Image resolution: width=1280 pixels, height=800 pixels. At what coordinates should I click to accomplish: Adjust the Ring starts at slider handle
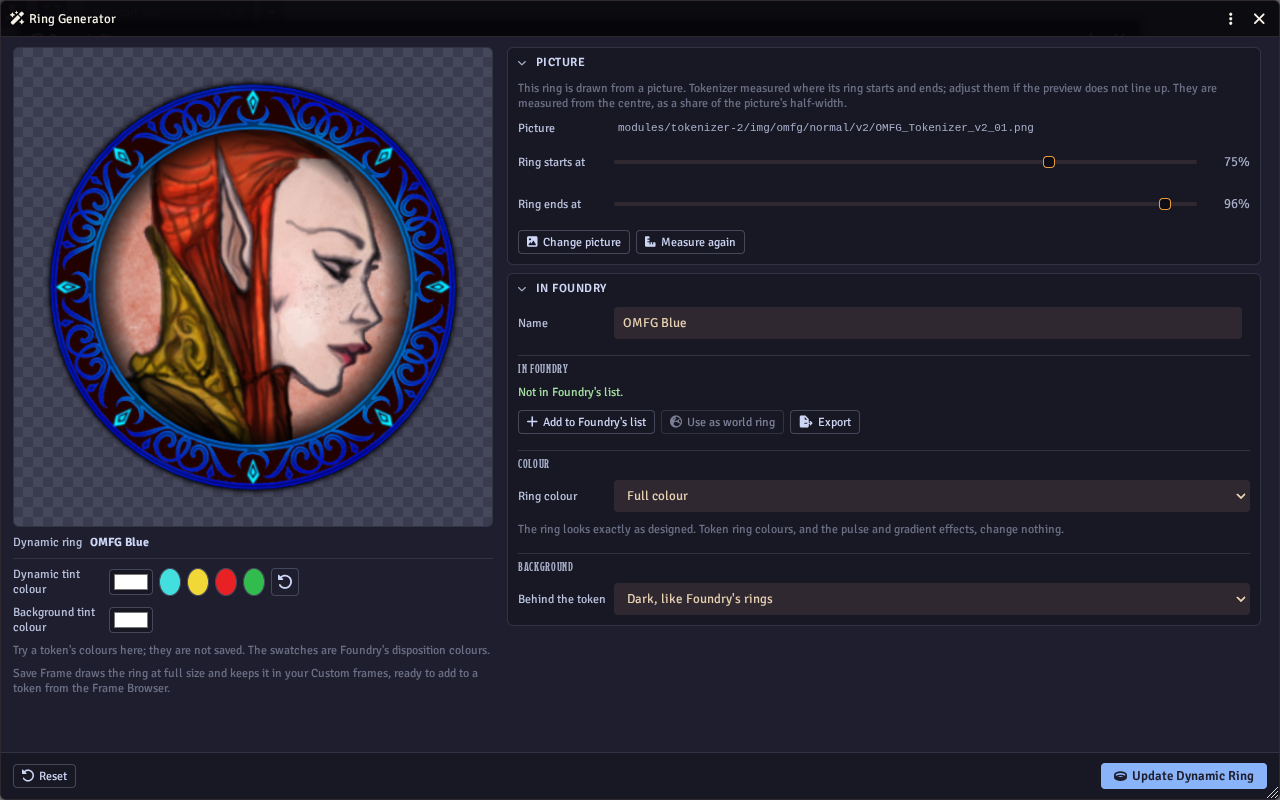pyautogui.click(x=1049, y=162)
